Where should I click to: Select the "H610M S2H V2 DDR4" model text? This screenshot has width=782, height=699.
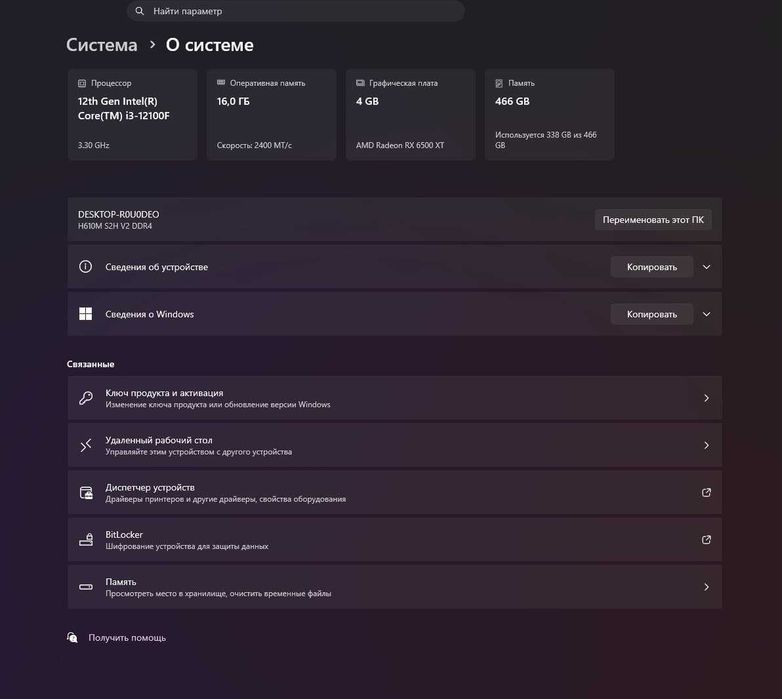tap(115, 226)
